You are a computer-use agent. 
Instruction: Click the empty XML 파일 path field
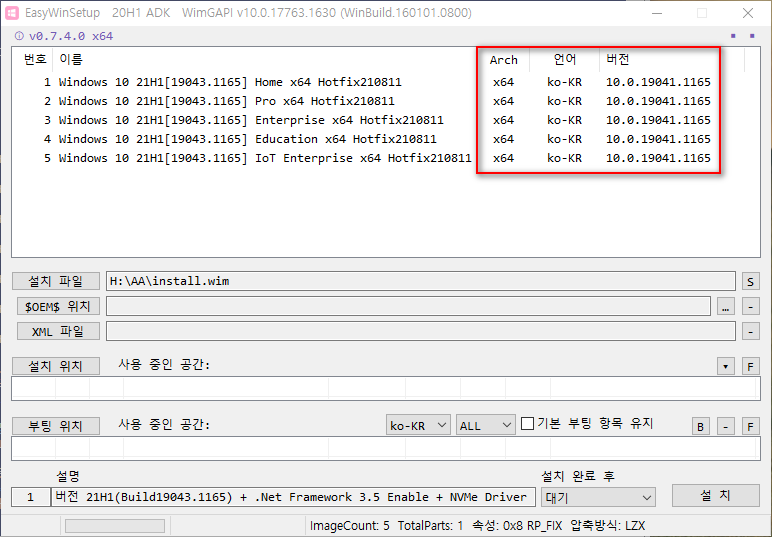(421, 331)
